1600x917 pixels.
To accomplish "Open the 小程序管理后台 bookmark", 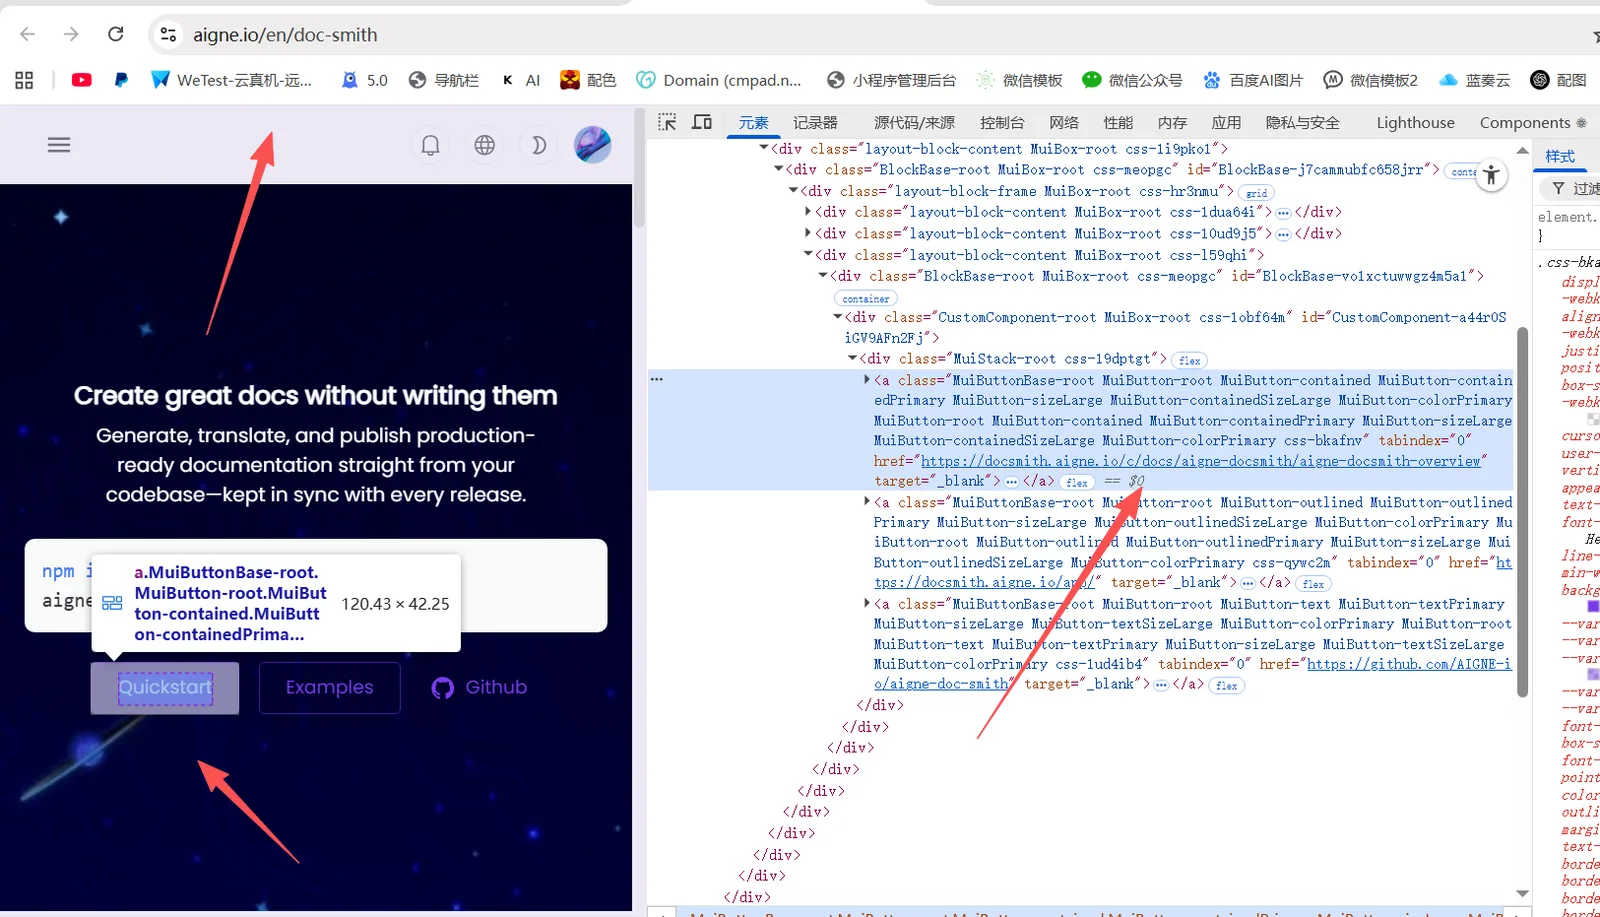I will (891, 80).
